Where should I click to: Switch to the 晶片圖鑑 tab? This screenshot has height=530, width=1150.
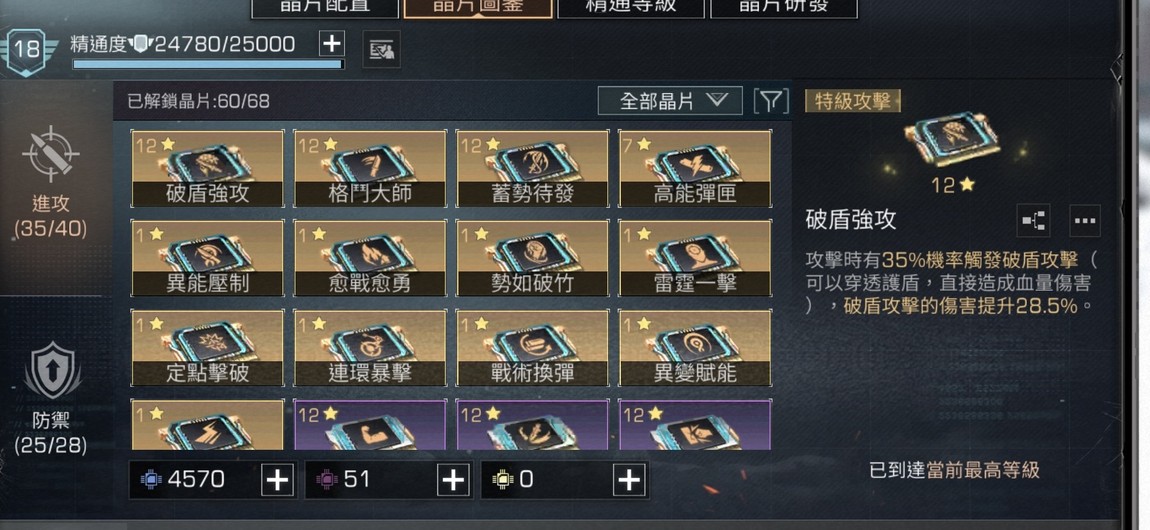(x=477, y=7)
